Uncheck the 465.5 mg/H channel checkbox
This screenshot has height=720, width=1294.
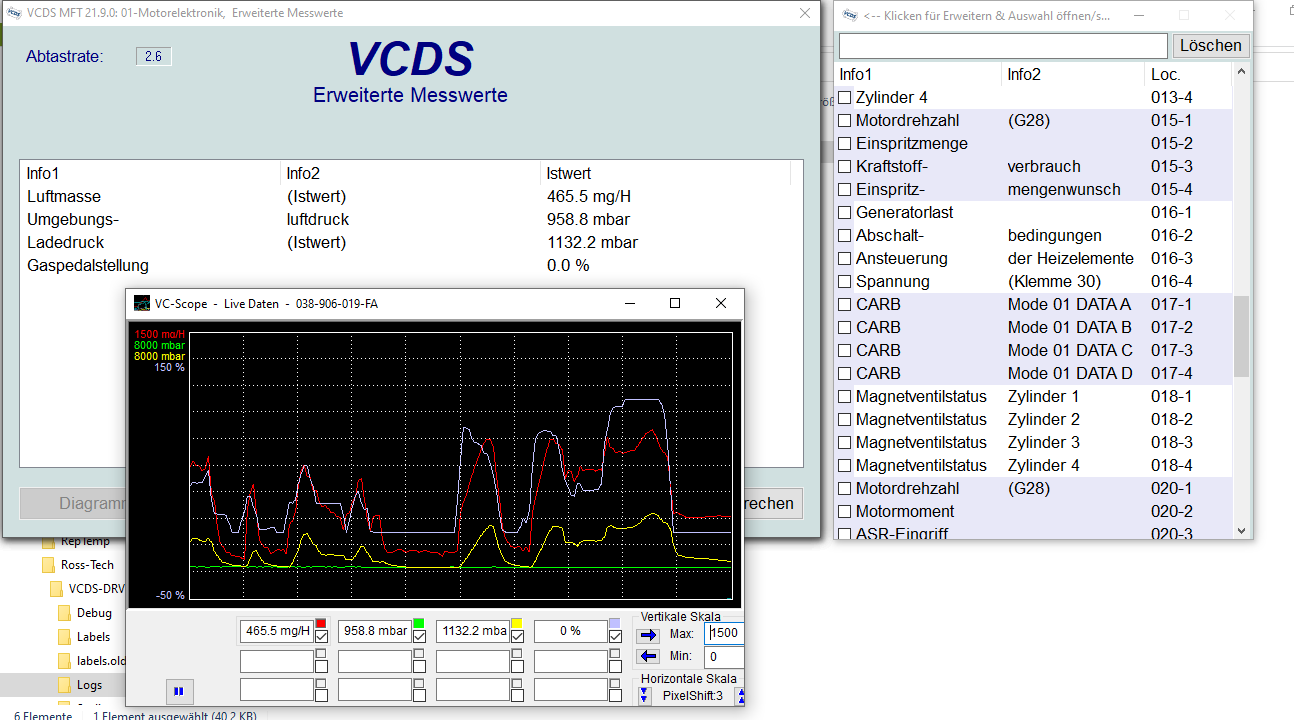click(321, 637)
